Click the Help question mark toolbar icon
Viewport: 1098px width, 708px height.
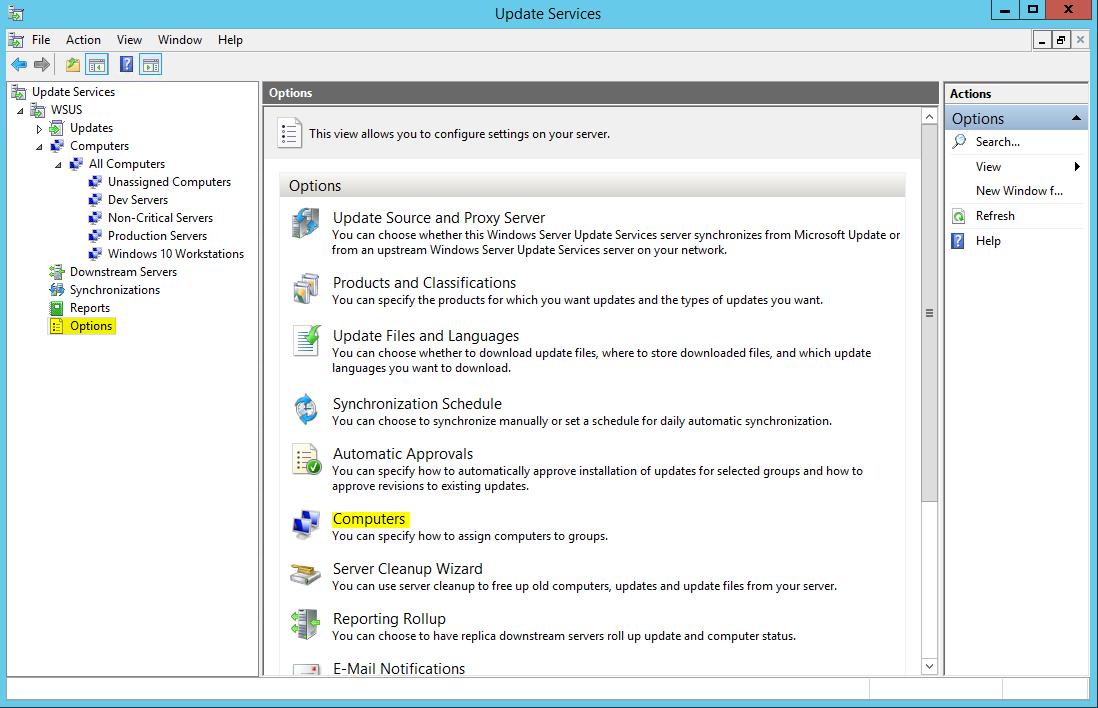point(125,63)
